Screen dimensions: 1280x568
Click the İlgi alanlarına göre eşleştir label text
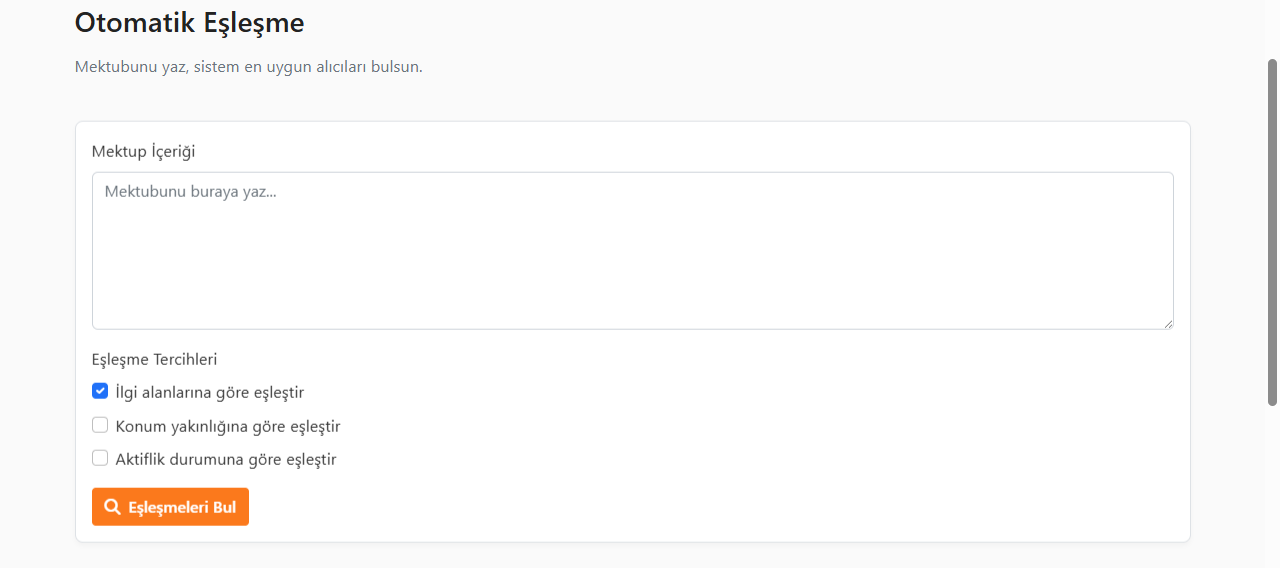click(x=210, y=392)
